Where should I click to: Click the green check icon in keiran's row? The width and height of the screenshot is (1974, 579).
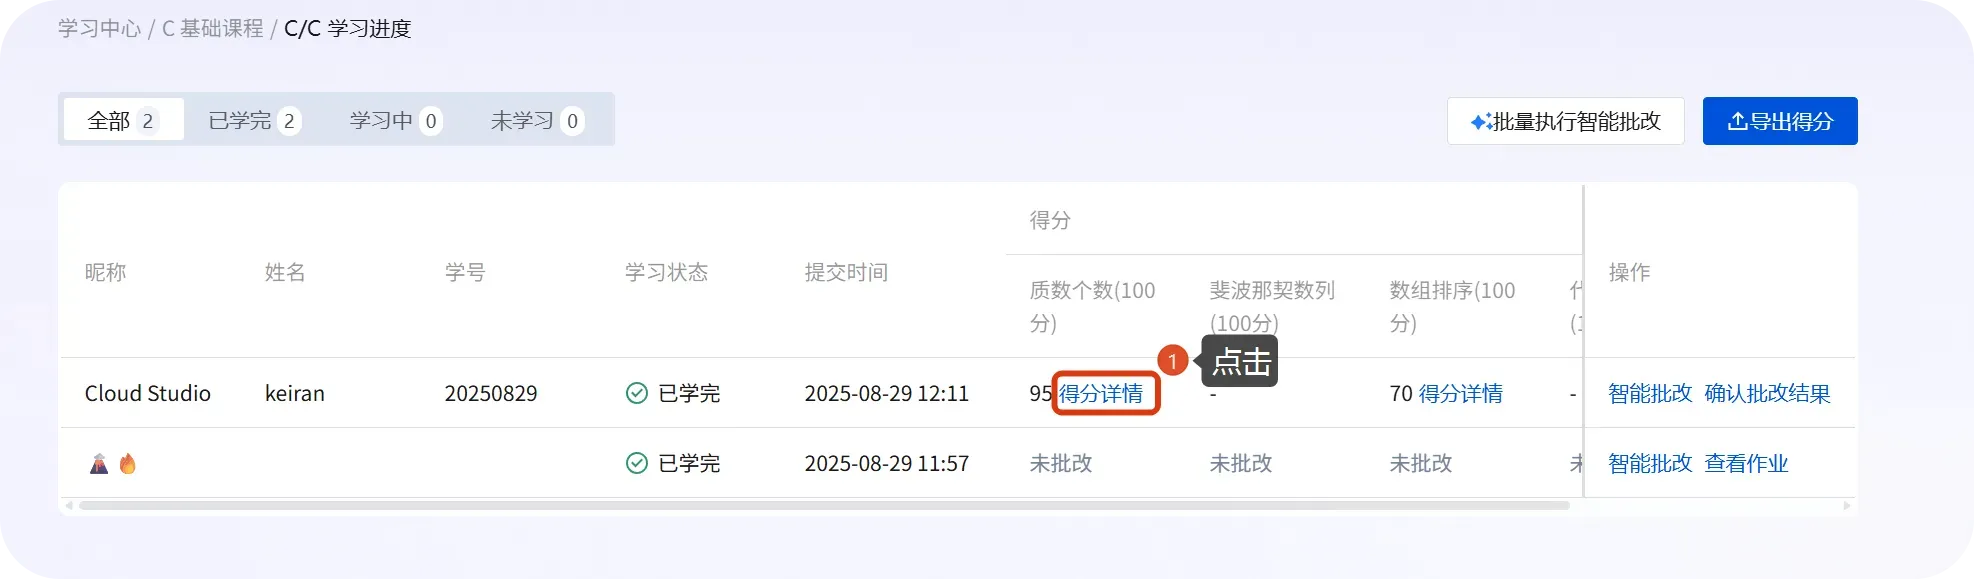(x=636, y=393)
